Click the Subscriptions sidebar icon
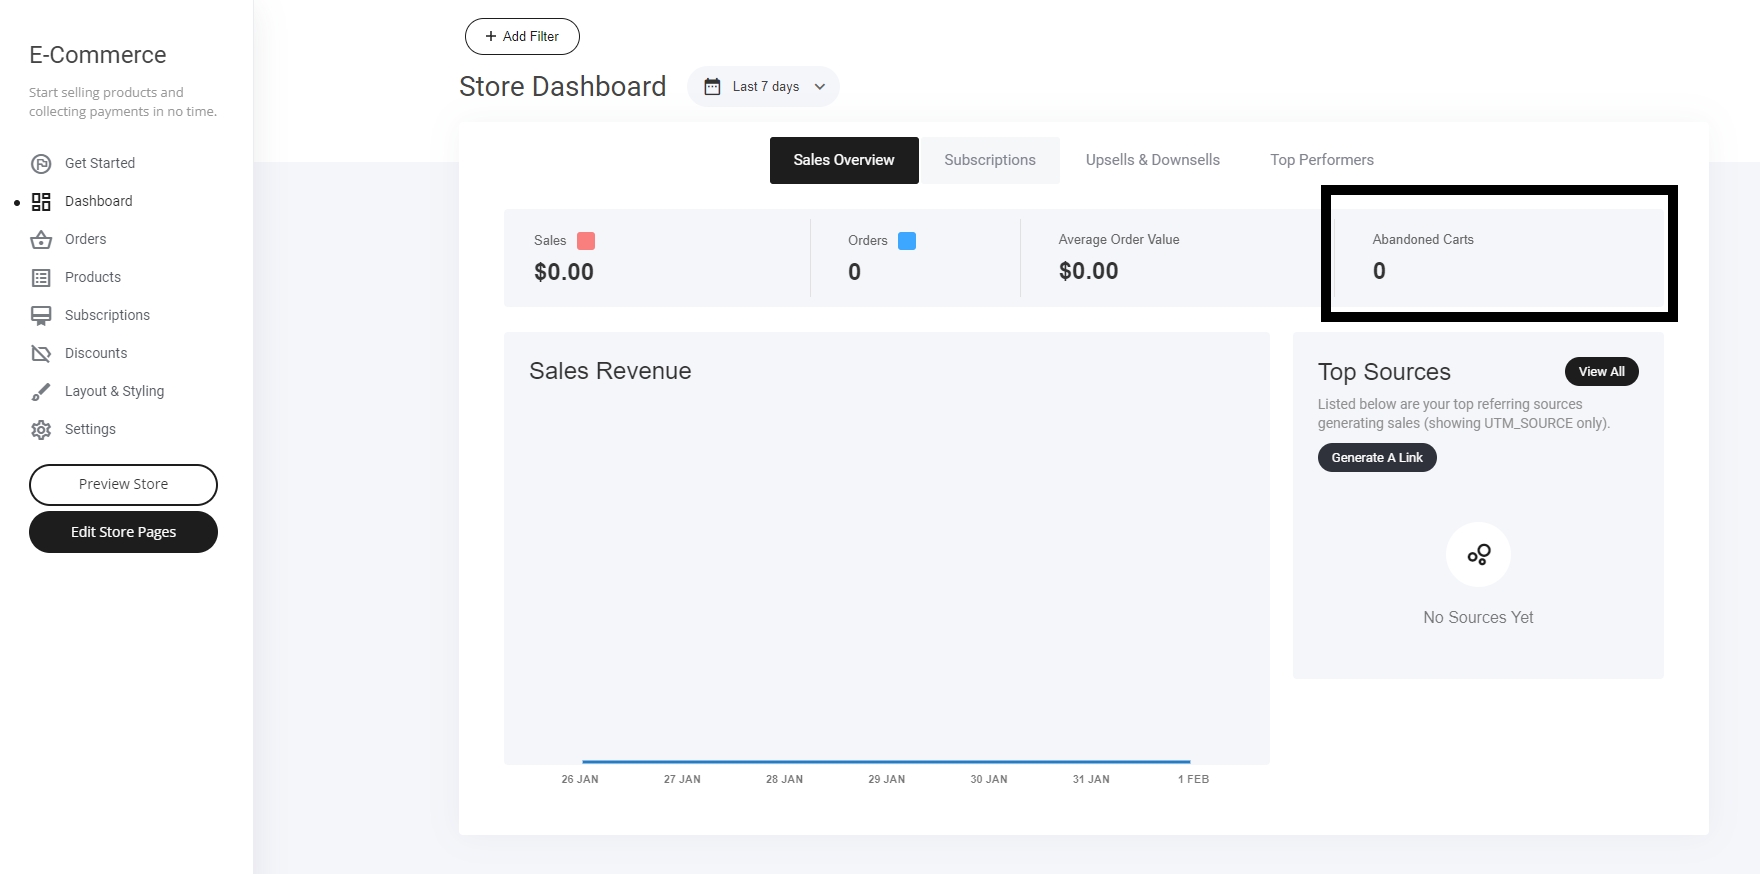This screenshot has width=1760, height=874. (x=41, y=316)
